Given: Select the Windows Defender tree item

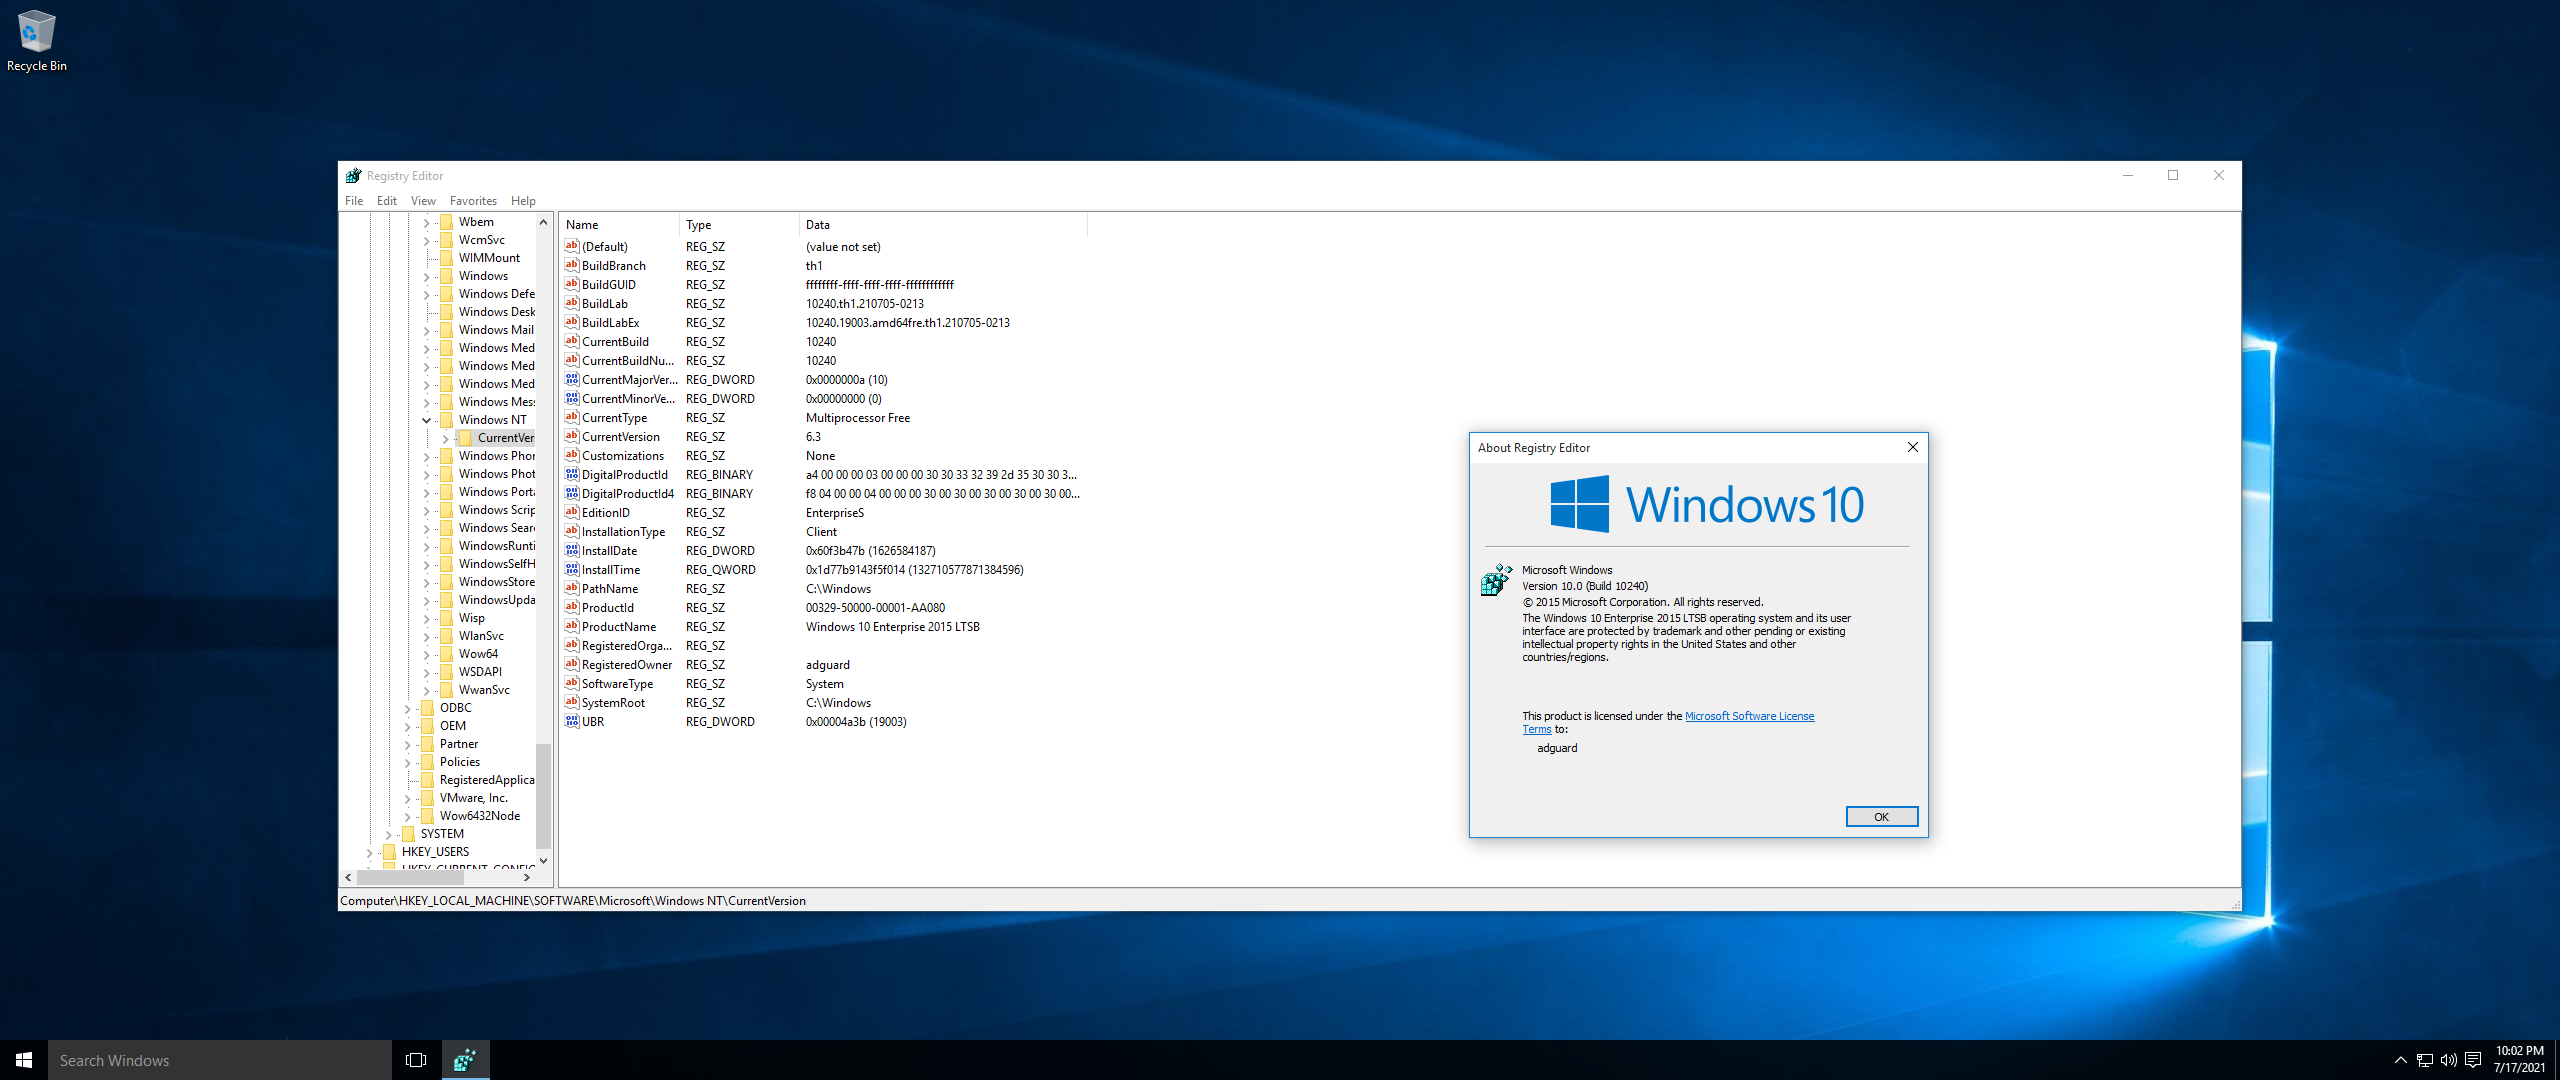Looking at the screenshot, I should coord(496,294).
